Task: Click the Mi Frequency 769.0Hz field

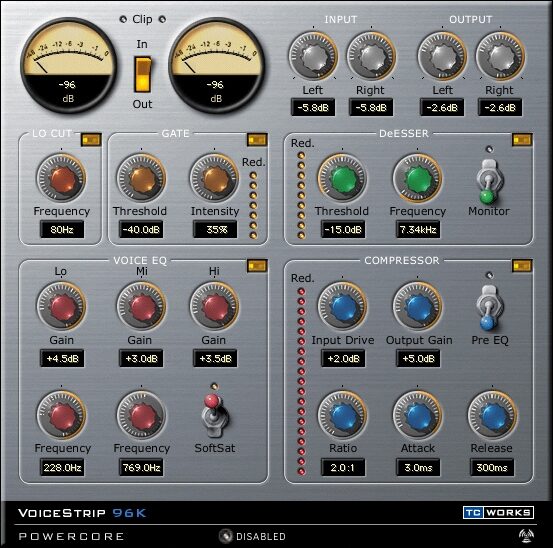Action: click(141, 468)
